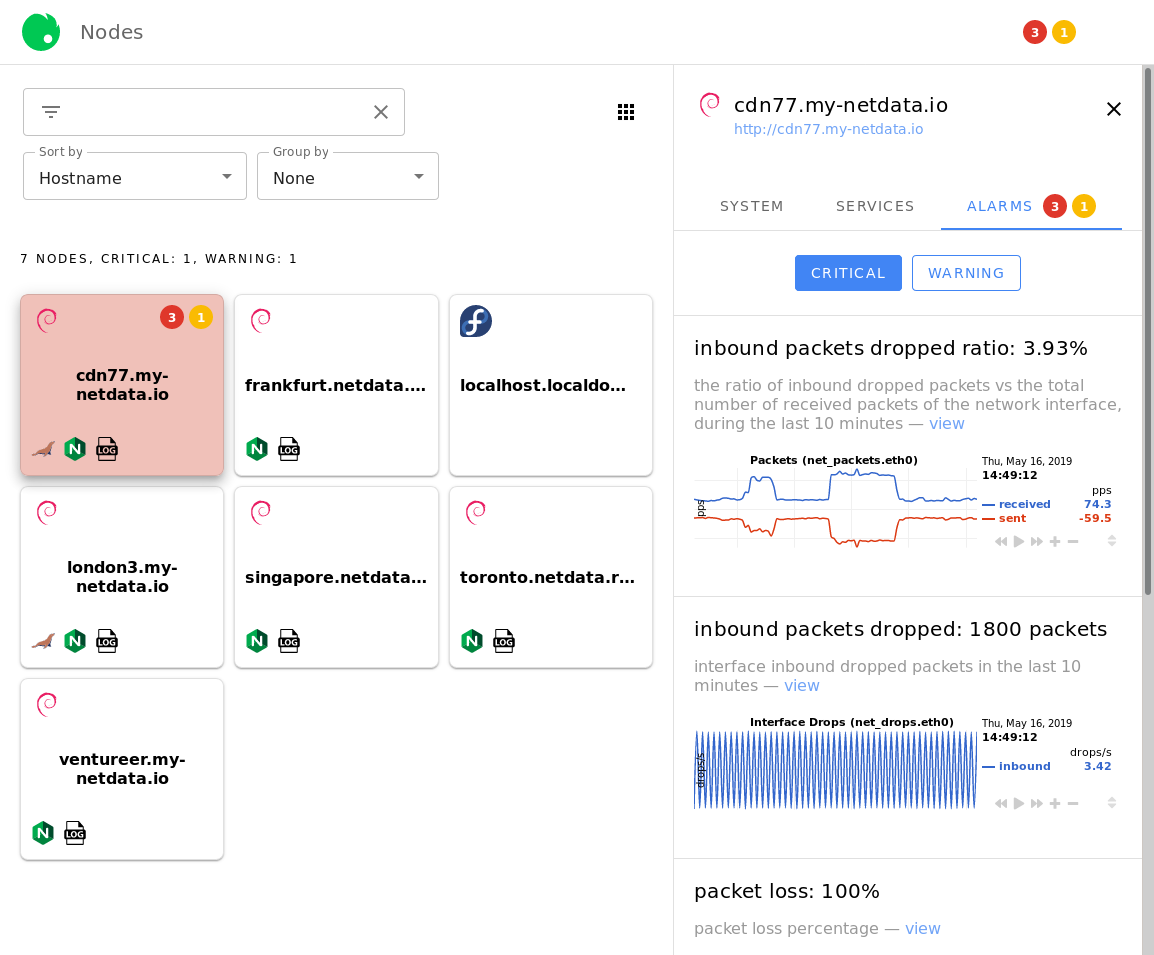
Task: Play the Interface Drops chart
Action: pos(1019,803)
